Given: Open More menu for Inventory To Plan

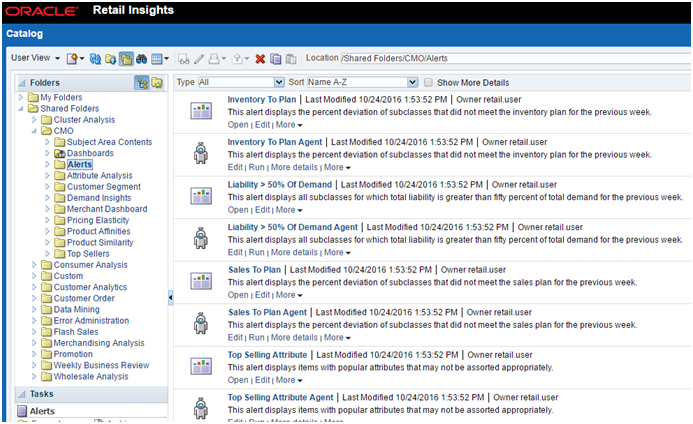Looking at the screenshot, I should click(289, 125).
